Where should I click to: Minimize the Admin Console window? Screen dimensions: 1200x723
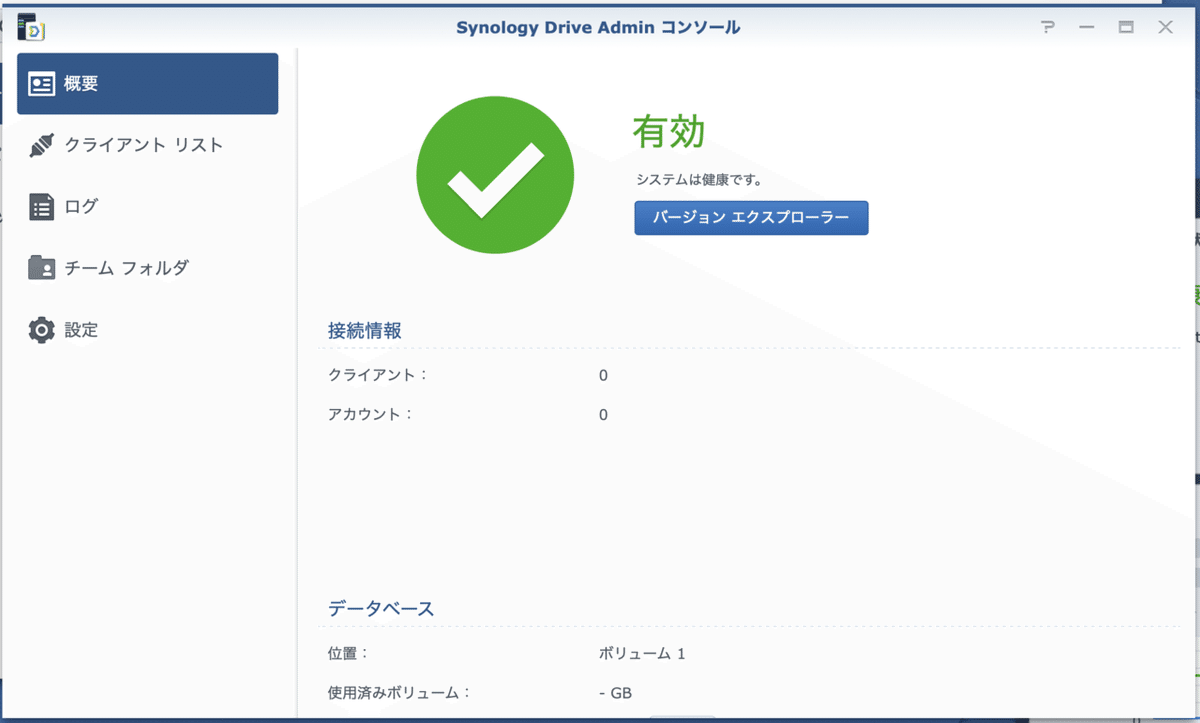click(1085, 27)
